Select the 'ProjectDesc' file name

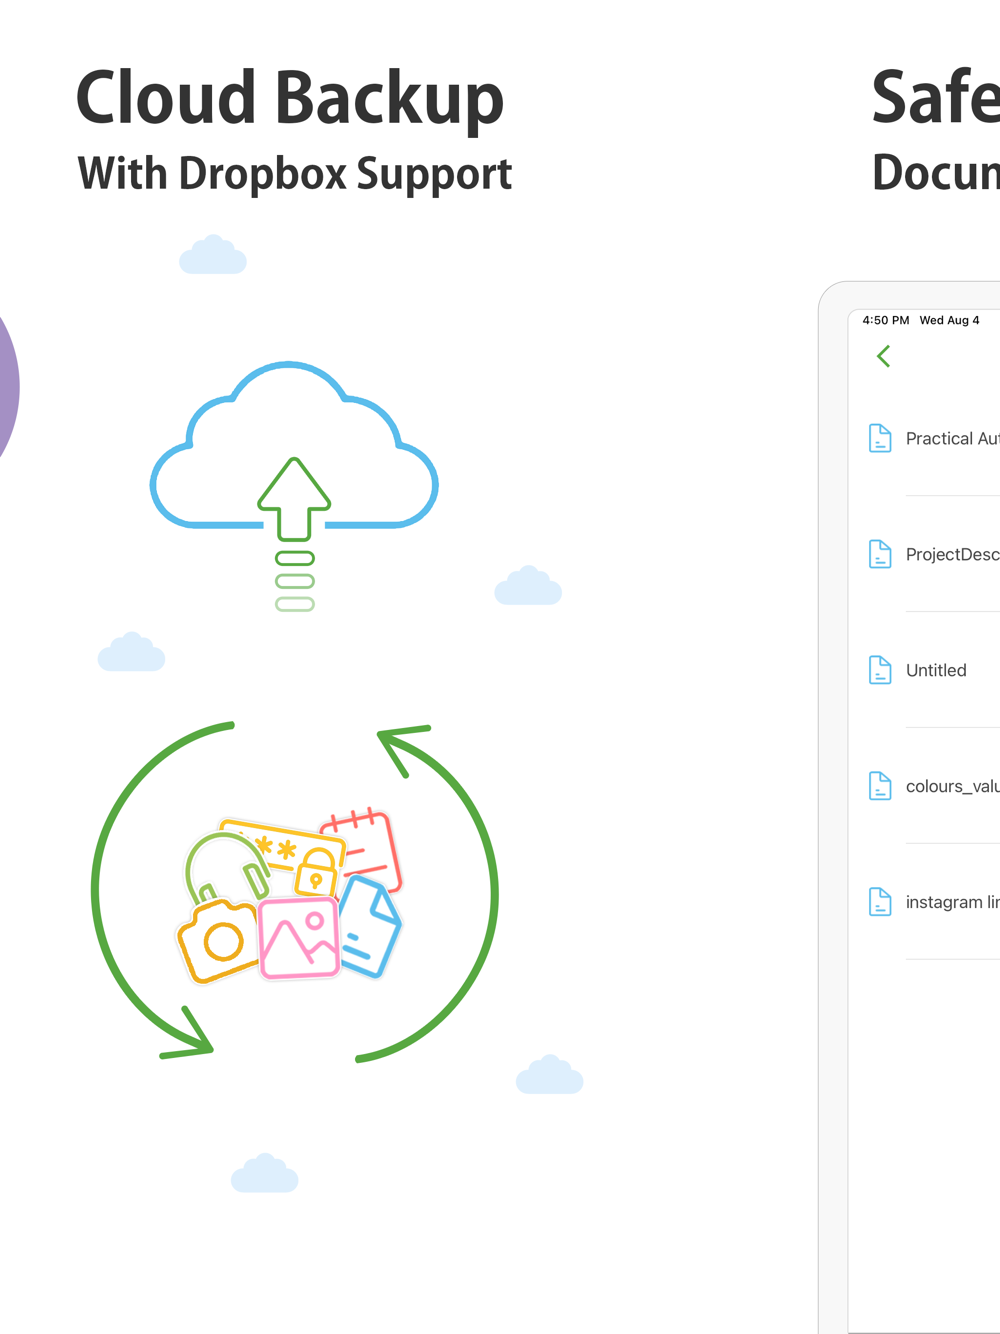point(952,554)
